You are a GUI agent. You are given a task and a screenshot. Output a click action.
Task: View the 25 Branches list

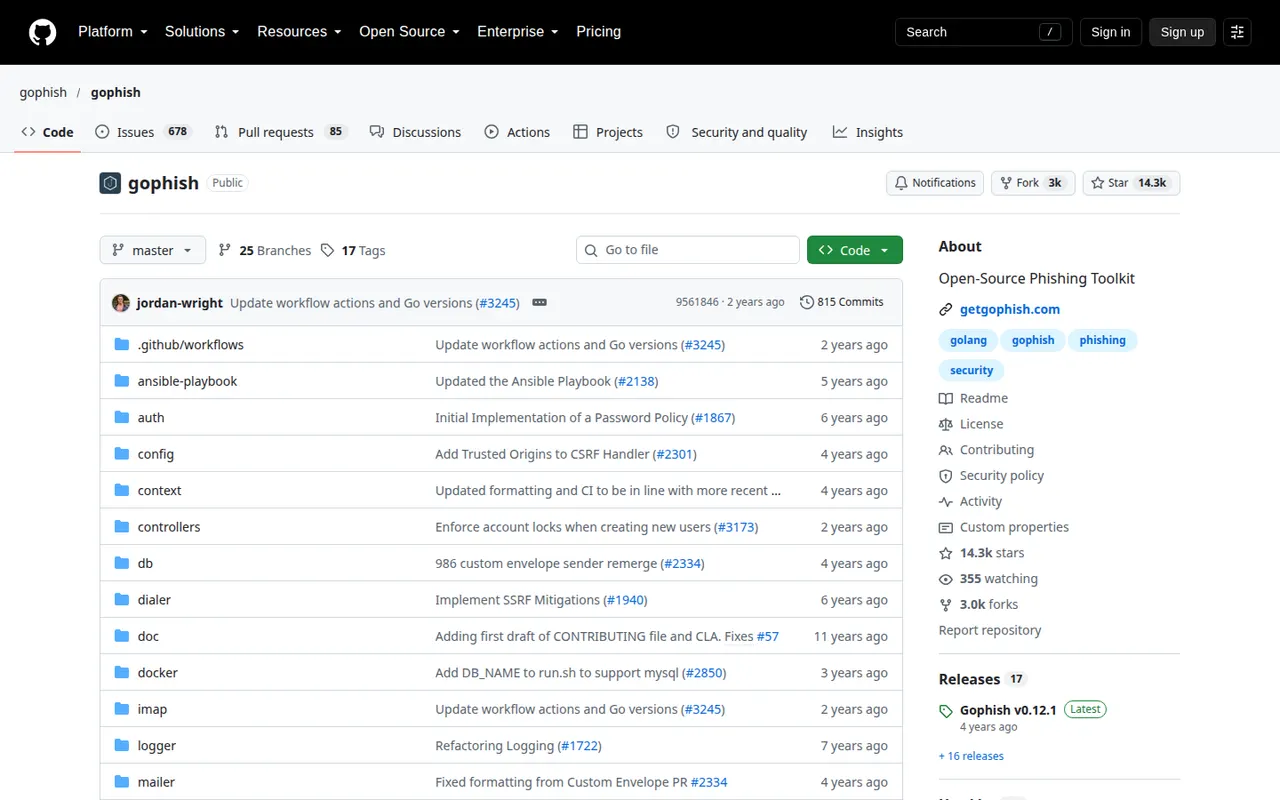(x=265, y=250)
